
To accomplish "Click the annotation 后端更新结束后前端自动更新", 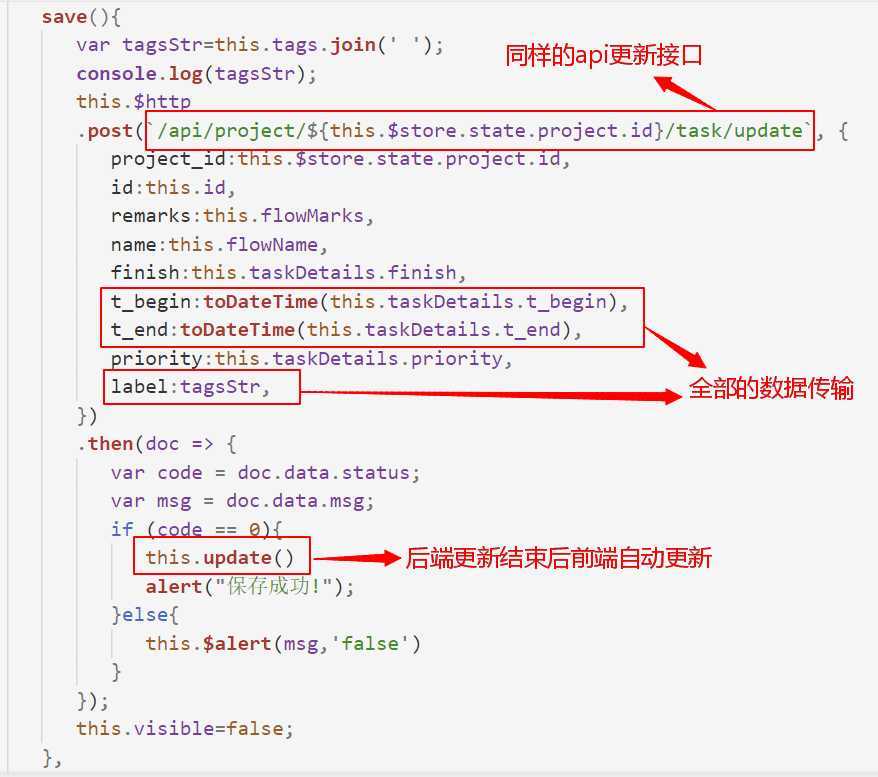I will [558, 558].
